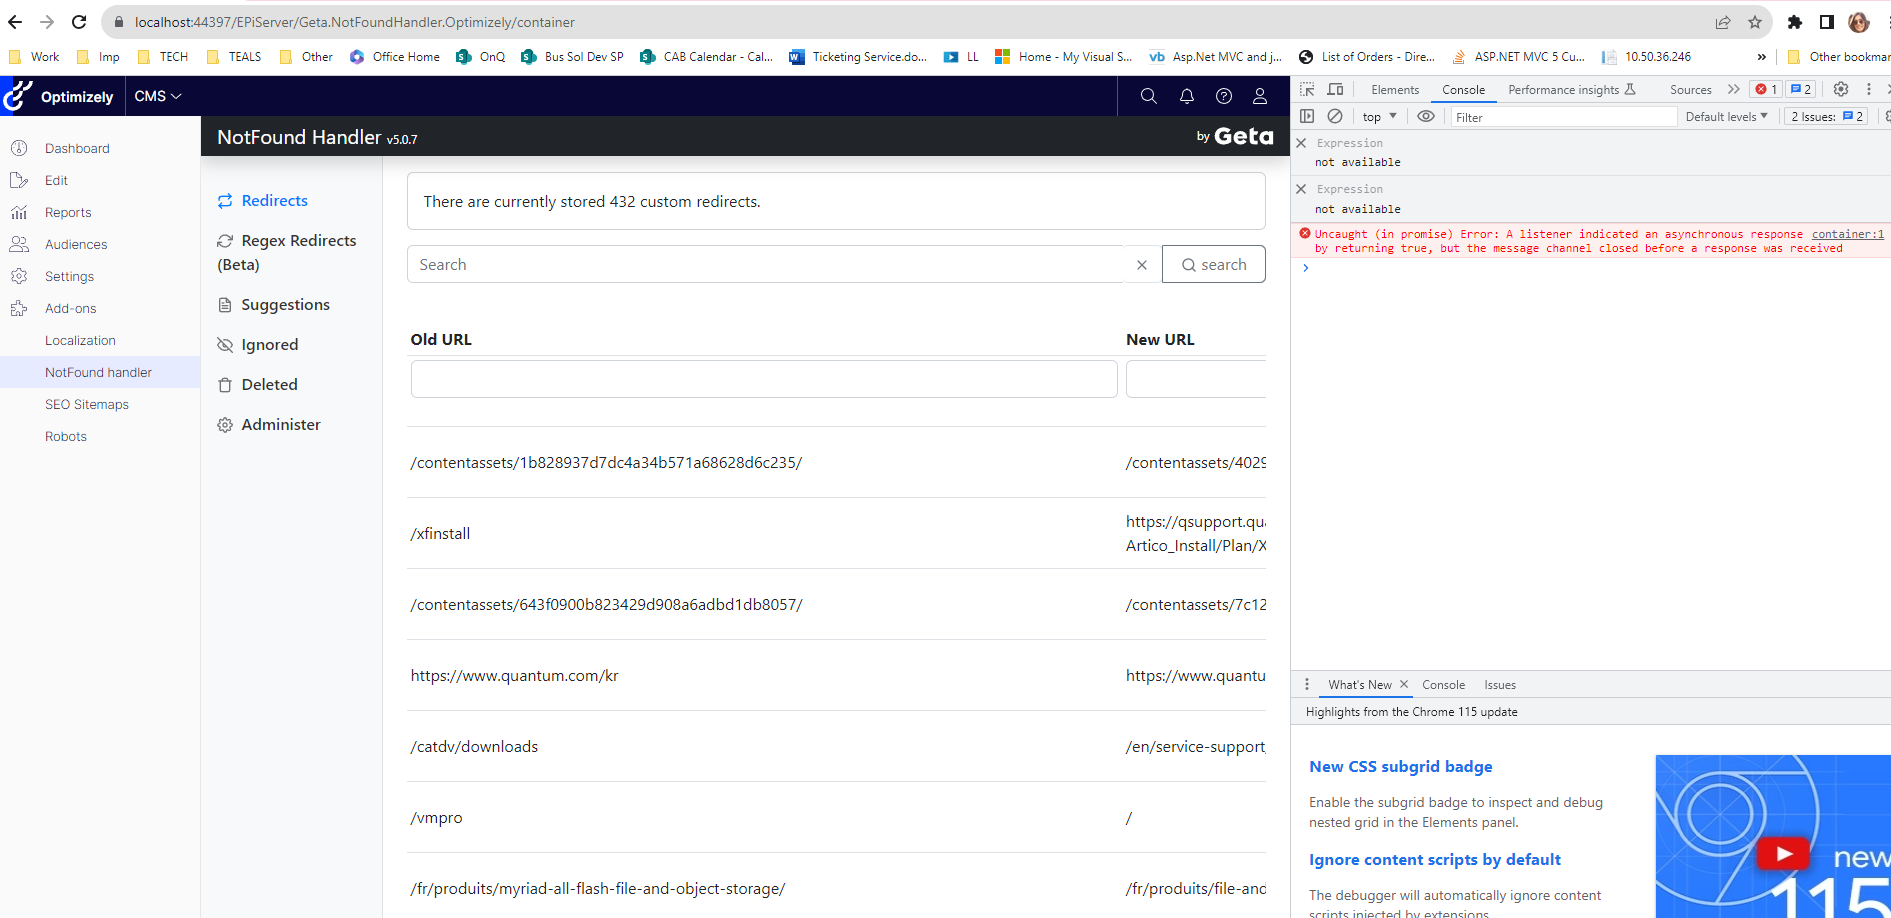Viewport: 1891px width, 918px height.
Task: Toggle the console sidebar panel
Action: point(1307,117)
